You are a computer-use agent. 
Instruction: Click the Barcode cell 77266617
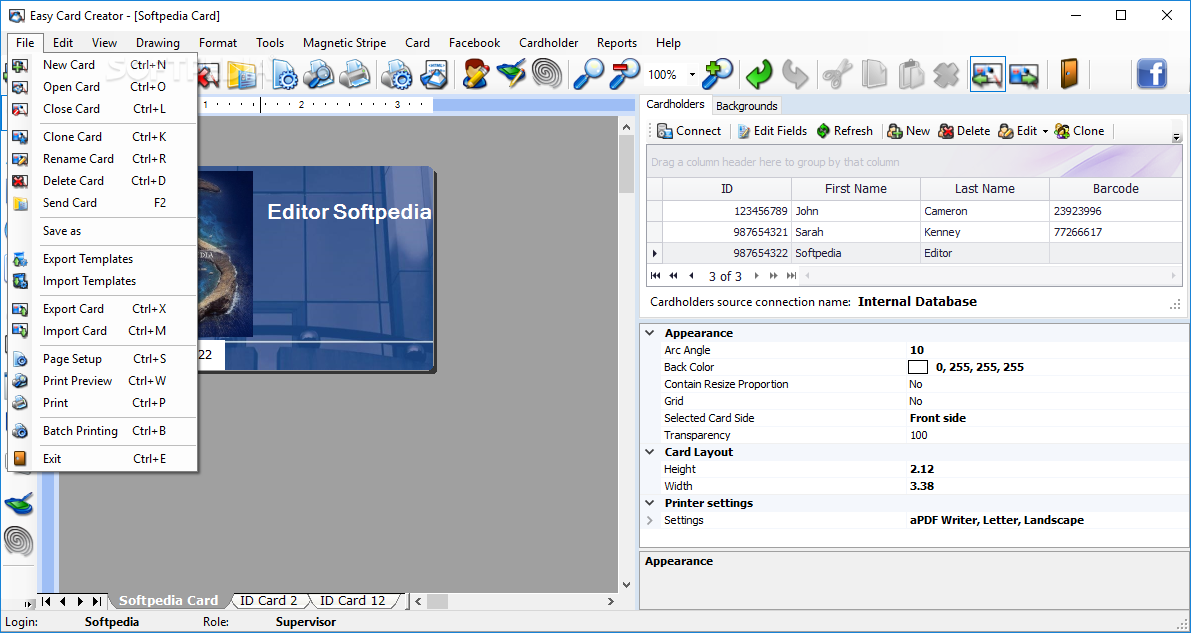(x=1115, y=232)
